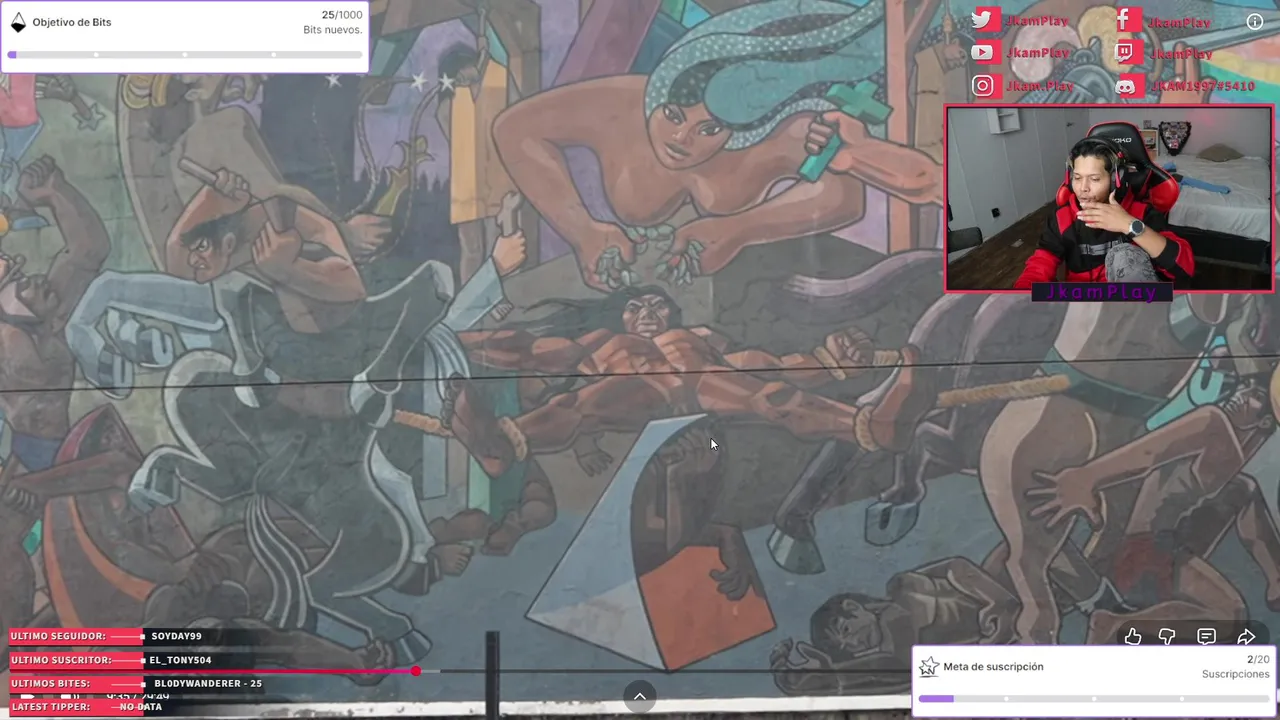Click the JkamPlay label beside the Twitch icon
Image resolution: width=1280 pixels, height=720 pixels.
[x=1181, y=54]
